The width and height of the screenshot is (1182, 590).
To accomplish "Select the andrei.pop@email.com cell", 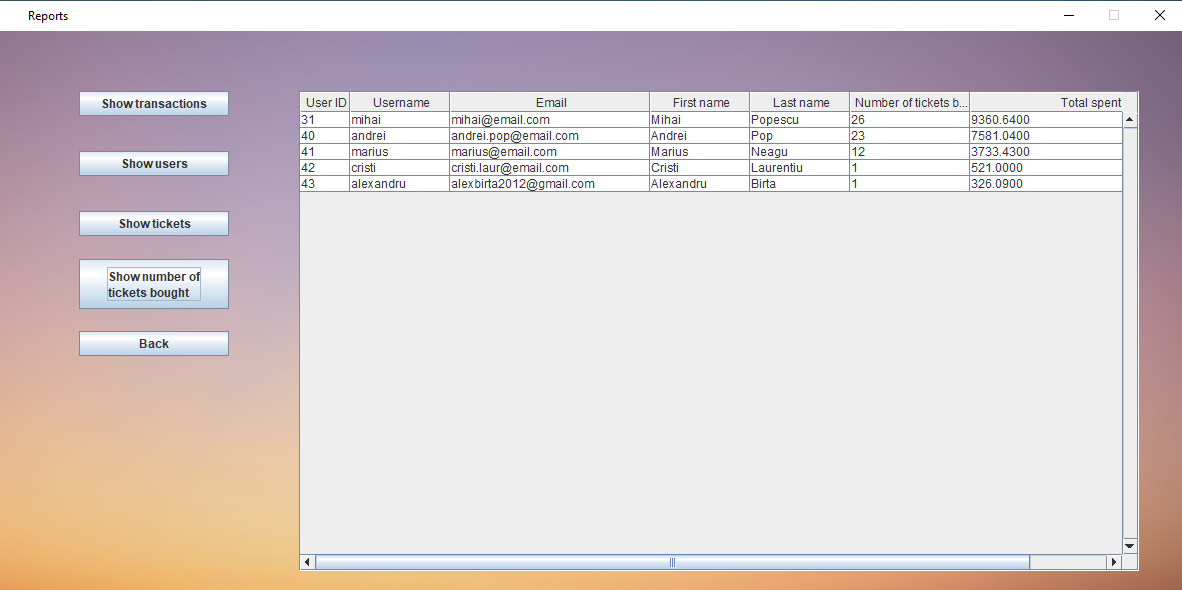I will point(550,136).
